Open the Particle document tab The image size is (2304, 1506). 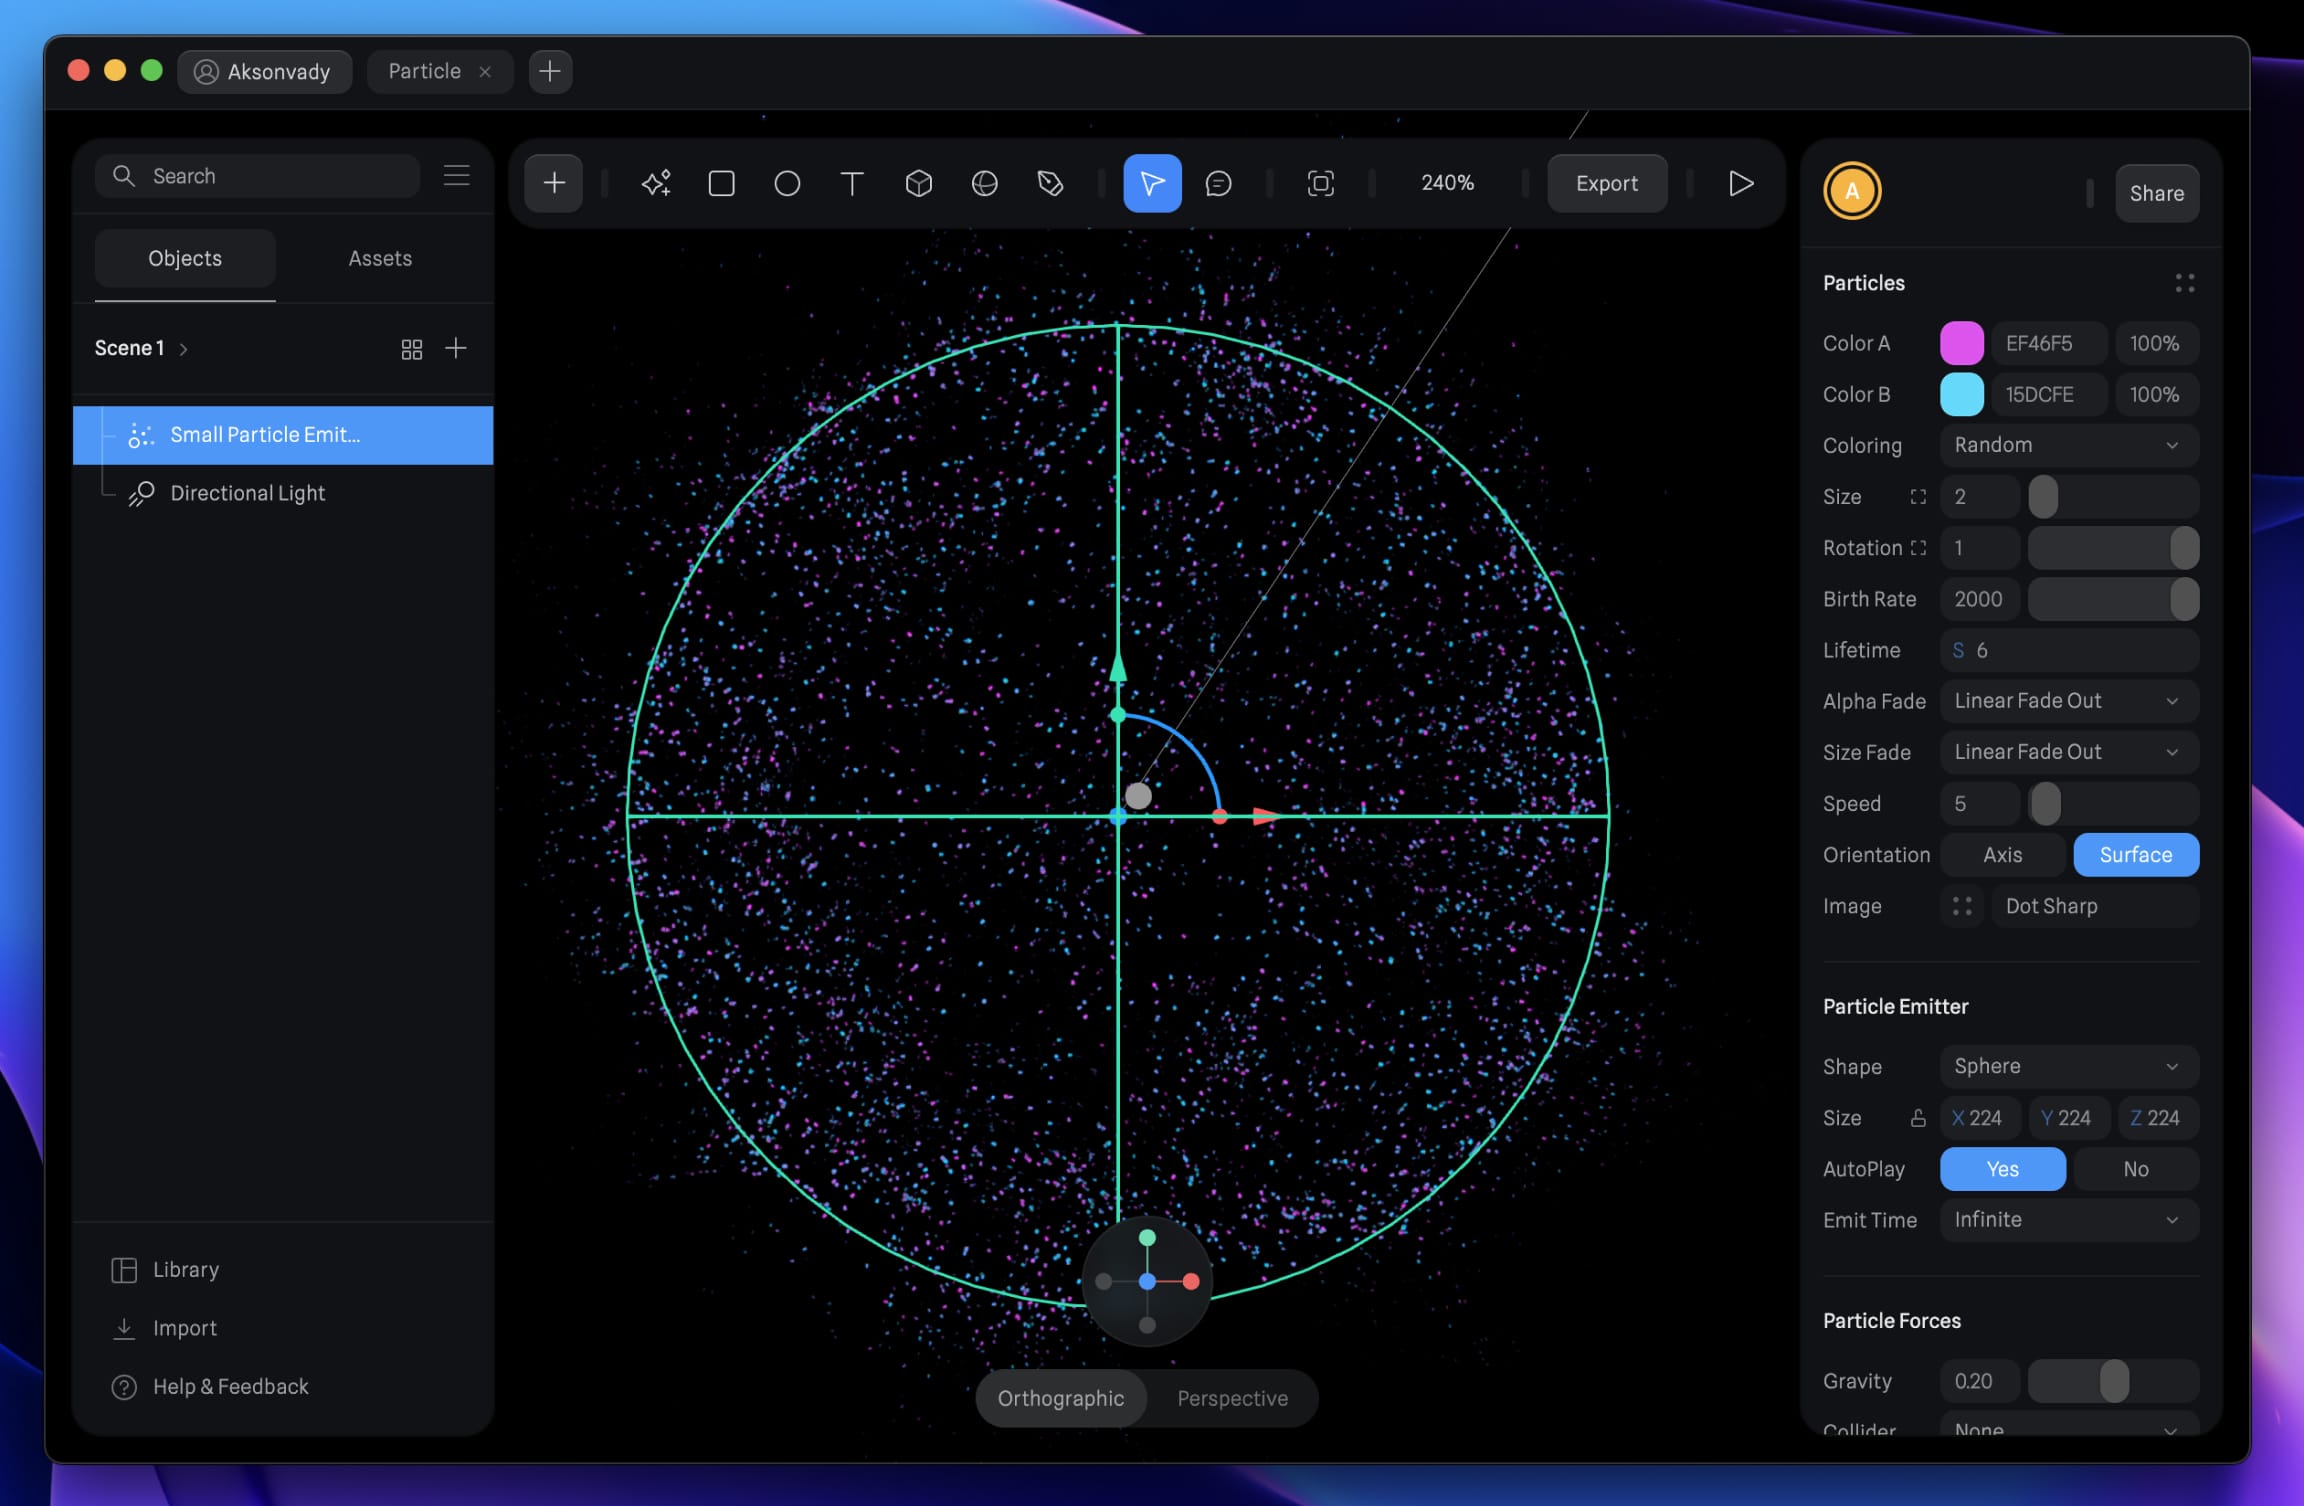pyautogui.click(x=424, y=71)
